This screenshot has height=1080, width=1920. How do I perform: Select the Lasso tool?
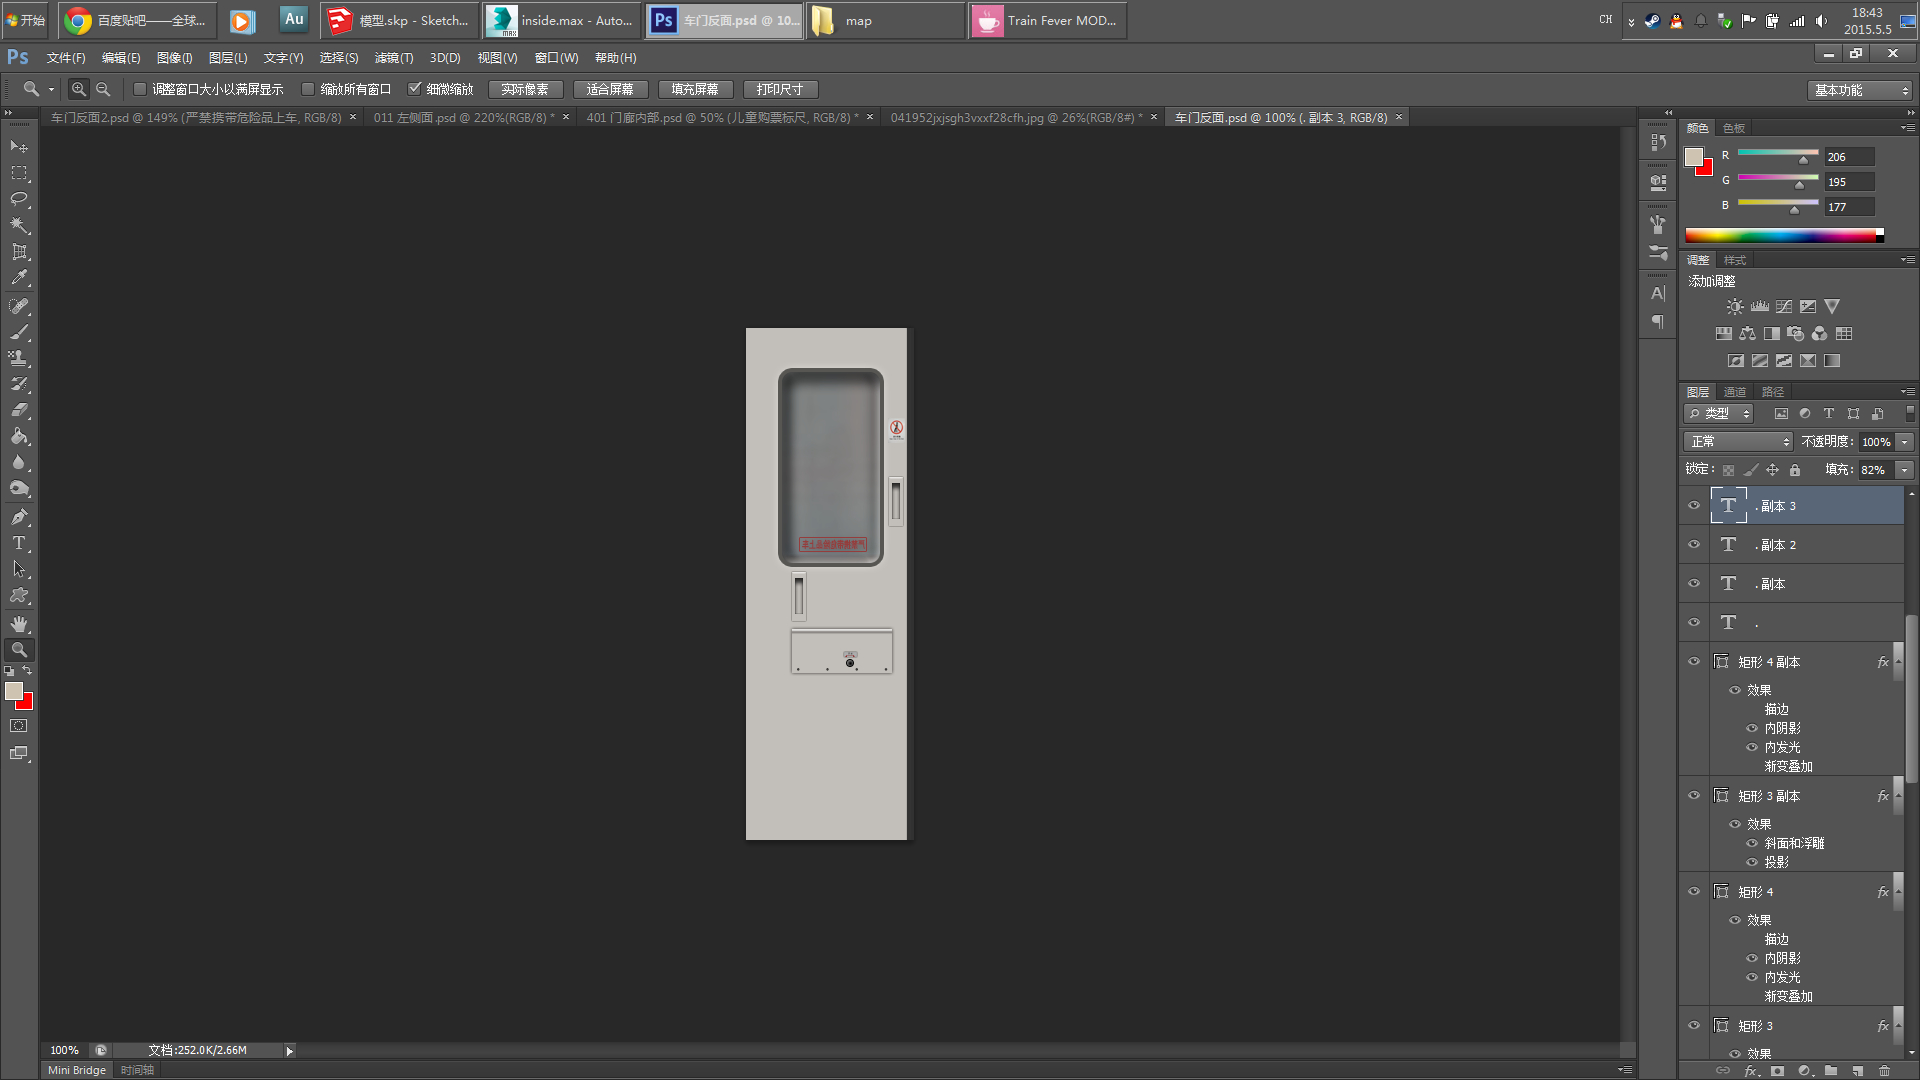[x=19, y=199]
